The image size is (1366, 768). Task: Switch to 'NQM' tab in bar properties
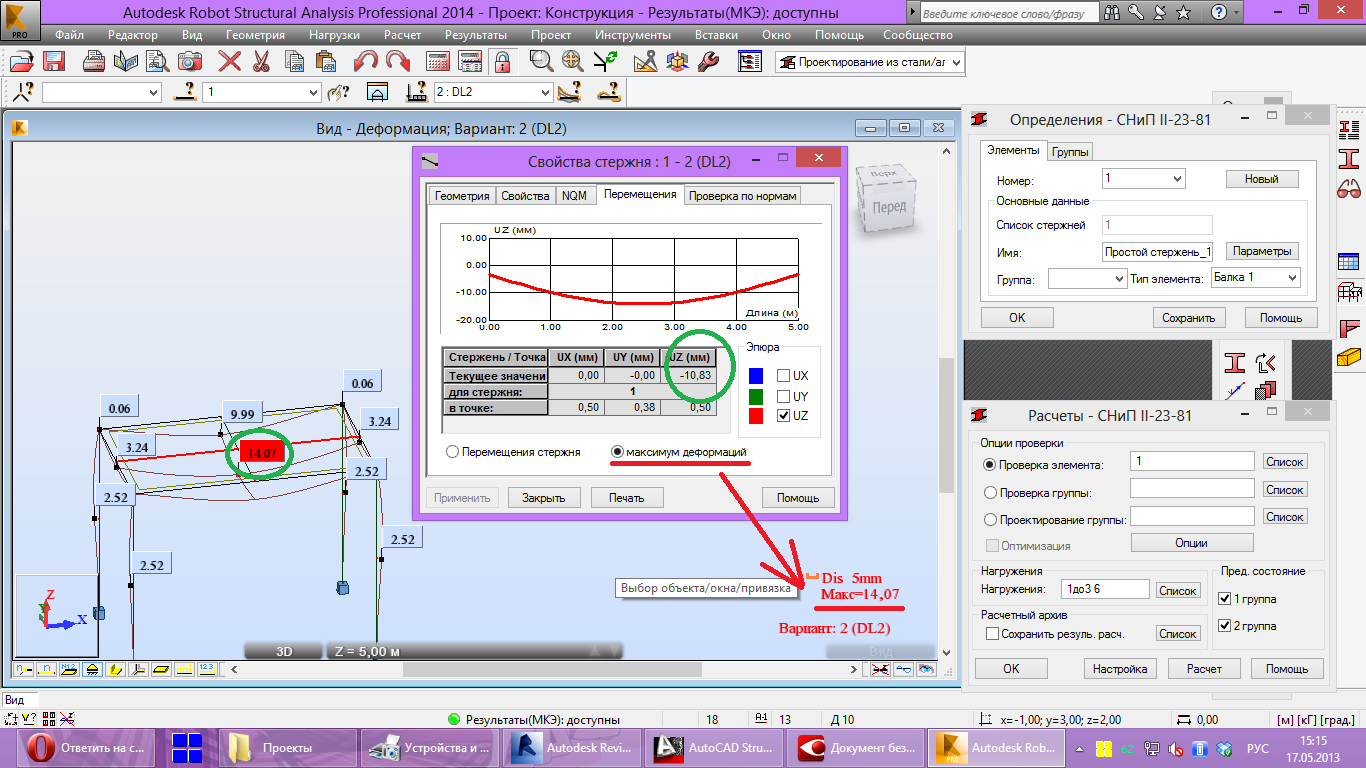[574, 196]
